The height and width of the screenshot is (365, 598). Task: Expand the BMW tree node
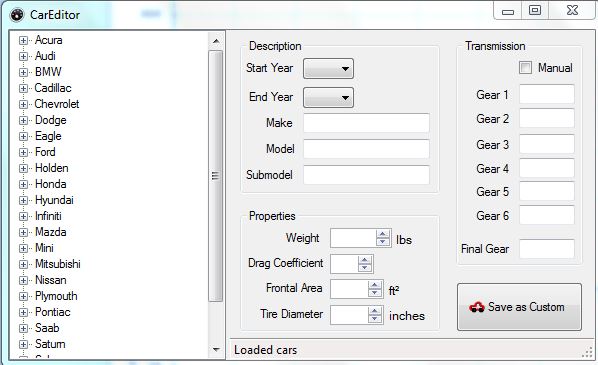[x=23, y=72]
